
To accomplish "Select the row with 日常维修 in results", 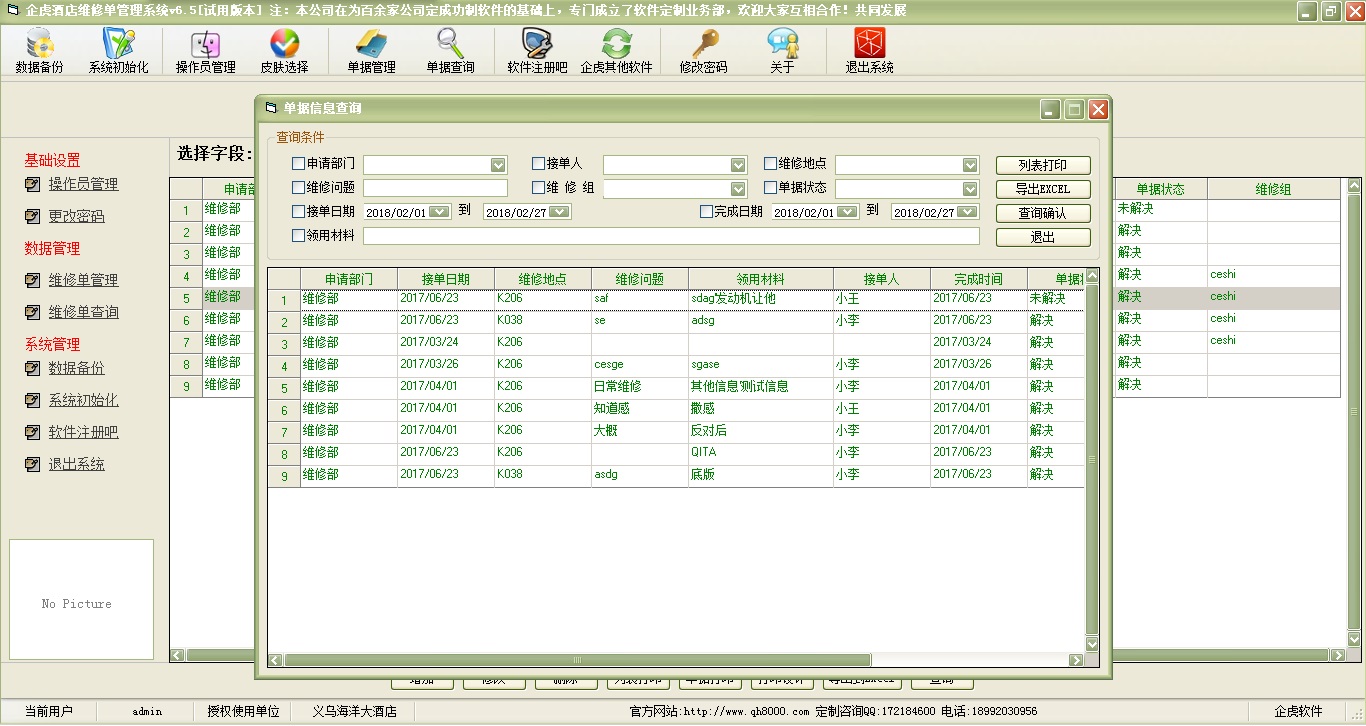I will click(677, 387).
